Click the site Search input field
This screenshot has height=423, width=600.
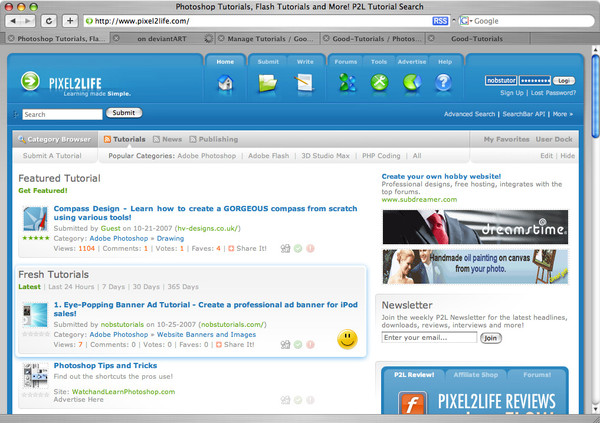point(62,114)
